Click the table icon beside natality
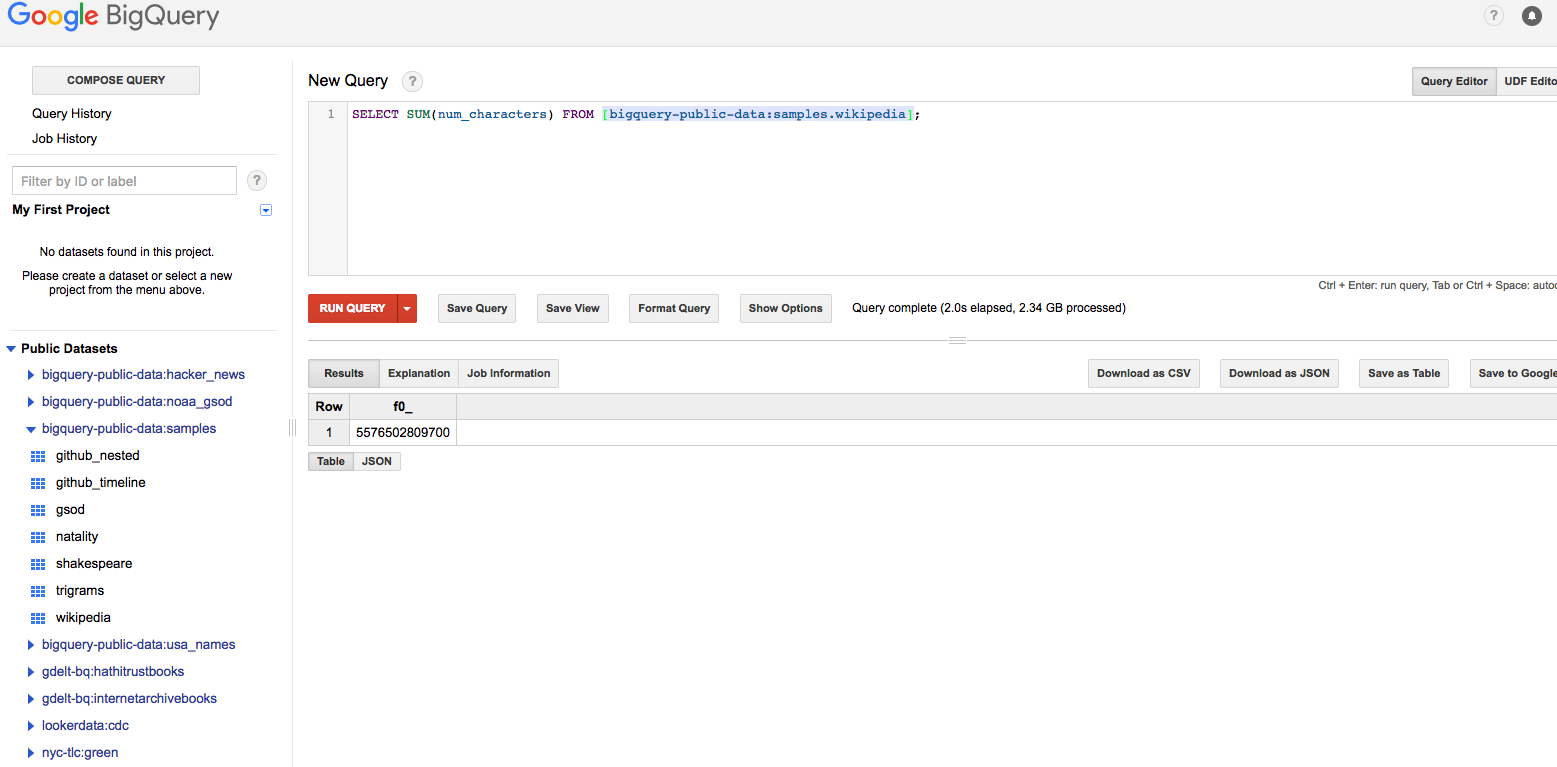 pos(39,537)
